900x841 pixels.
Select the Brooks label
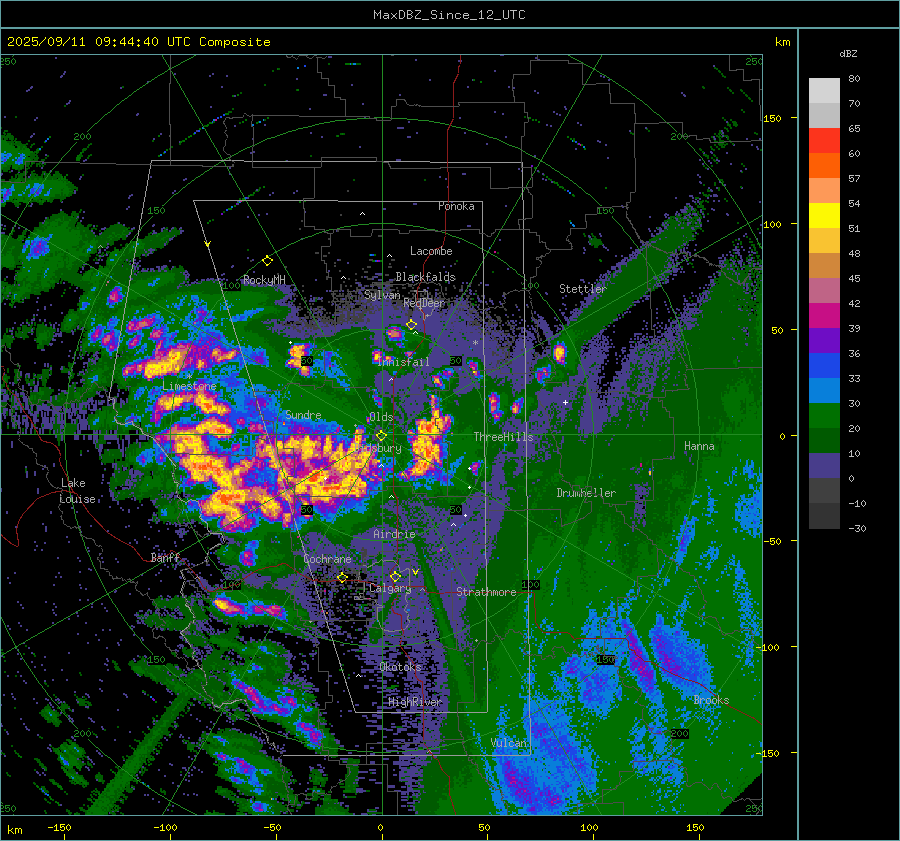[x=711, y=700]
